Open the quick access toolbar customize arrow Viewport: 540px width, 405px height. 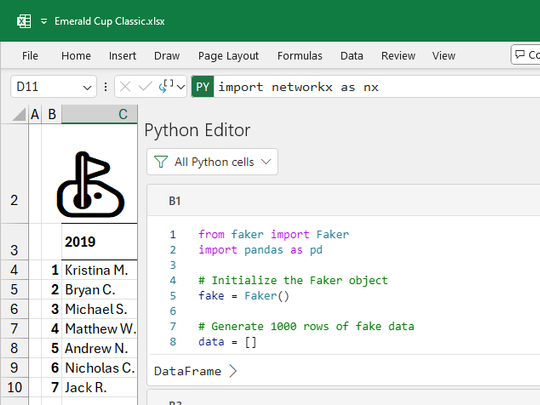(44, 21)
